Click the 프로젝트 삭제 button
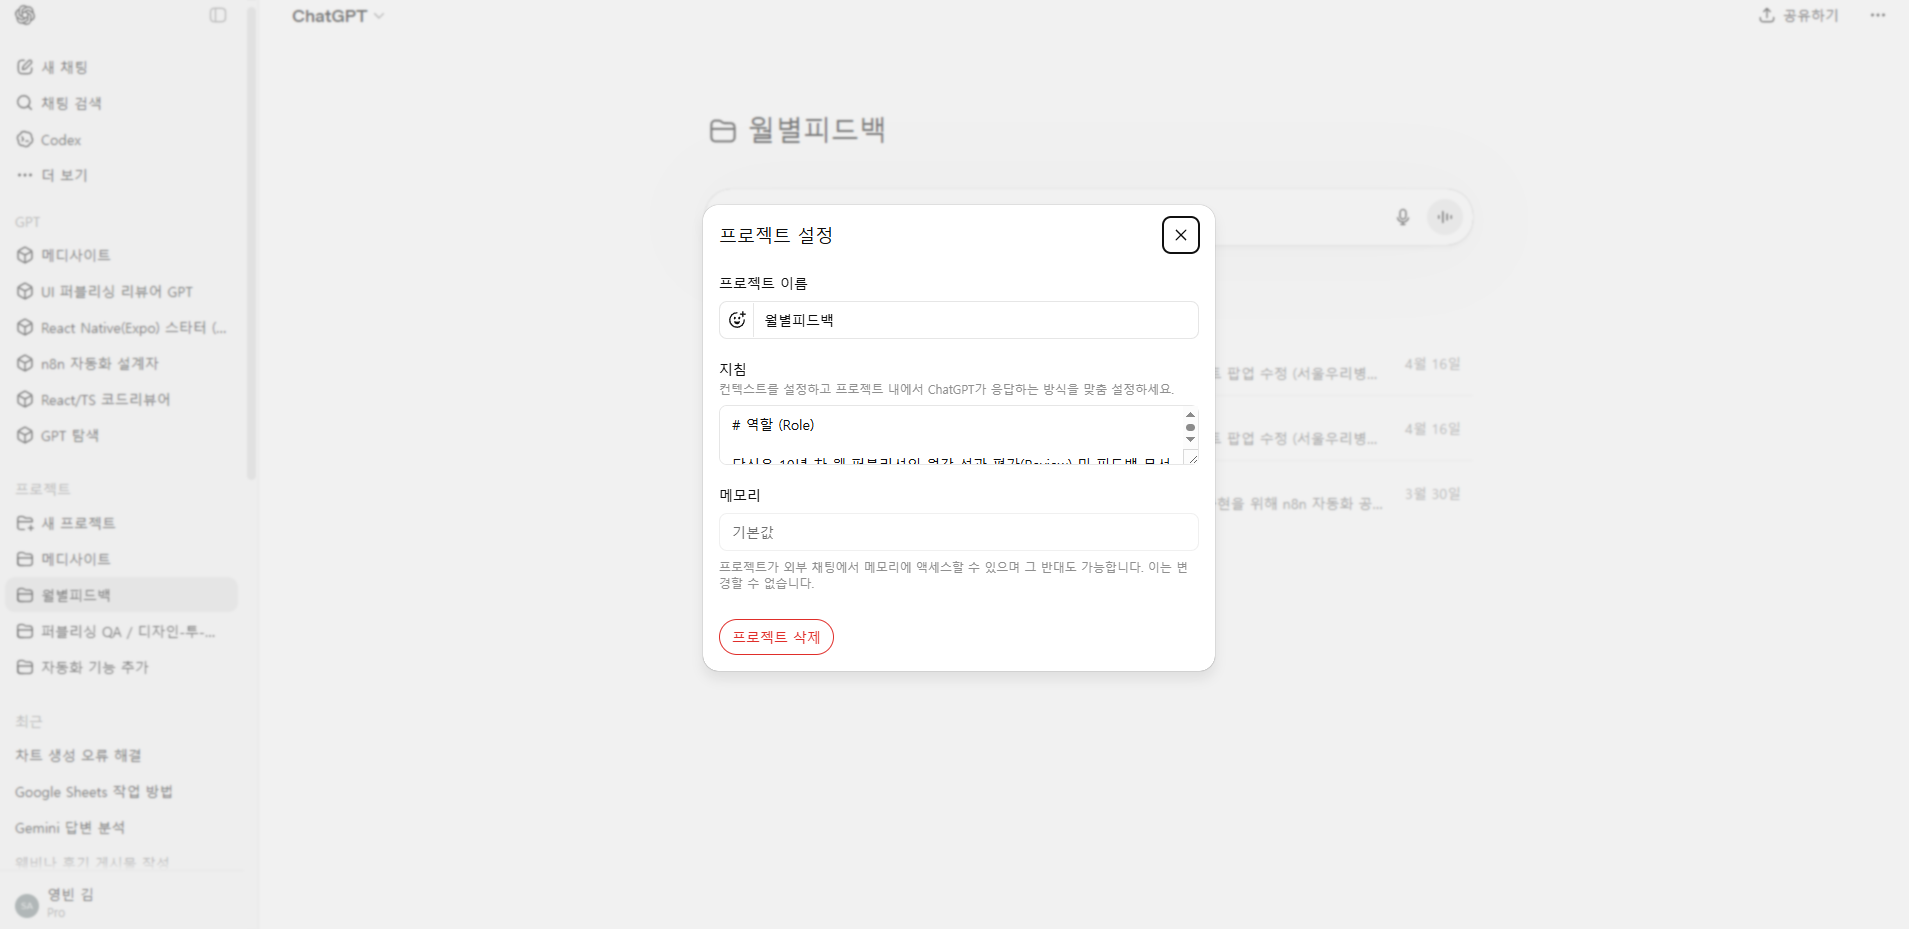Viewport: 1909px width, 929px height. click(776, 637)
